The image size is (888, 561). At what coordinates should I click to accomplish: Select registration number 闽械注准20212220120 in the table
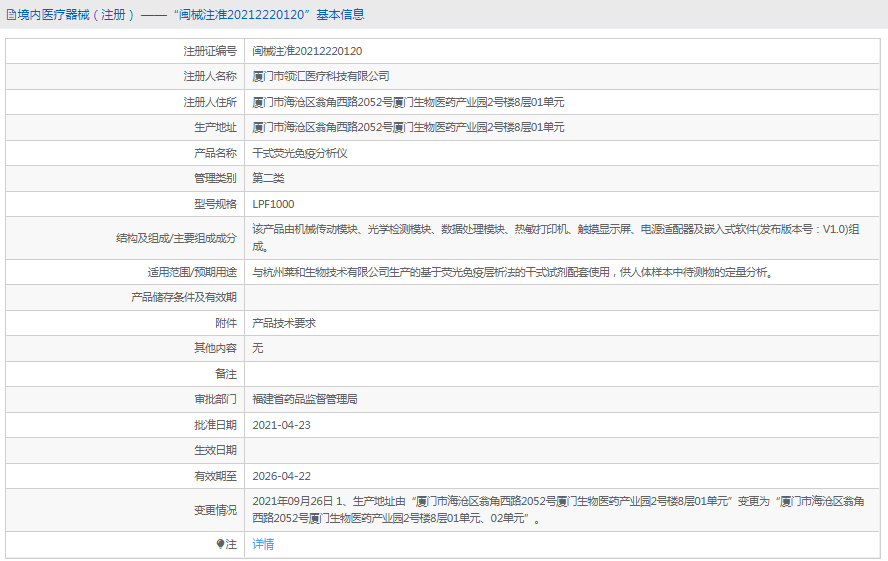click(307, 51)
